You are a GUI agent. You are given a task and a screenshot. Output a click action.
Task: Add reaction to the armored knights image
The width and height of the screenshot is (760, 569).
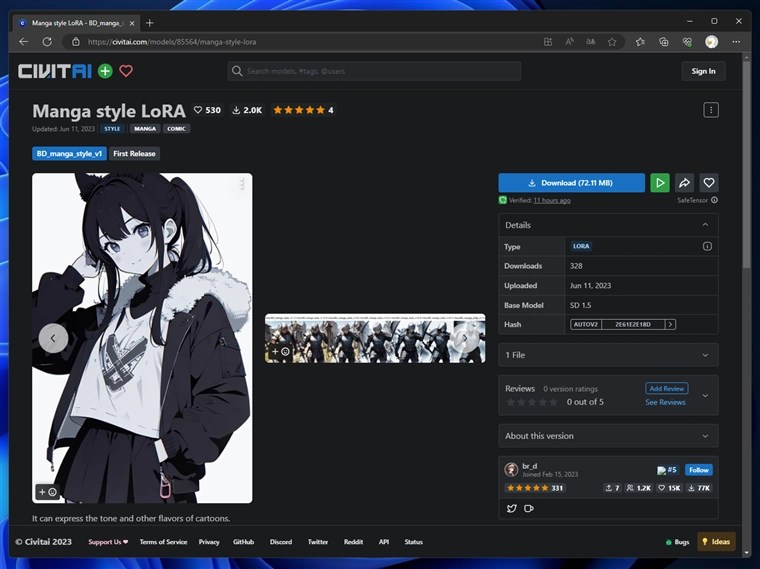point(280,351)
